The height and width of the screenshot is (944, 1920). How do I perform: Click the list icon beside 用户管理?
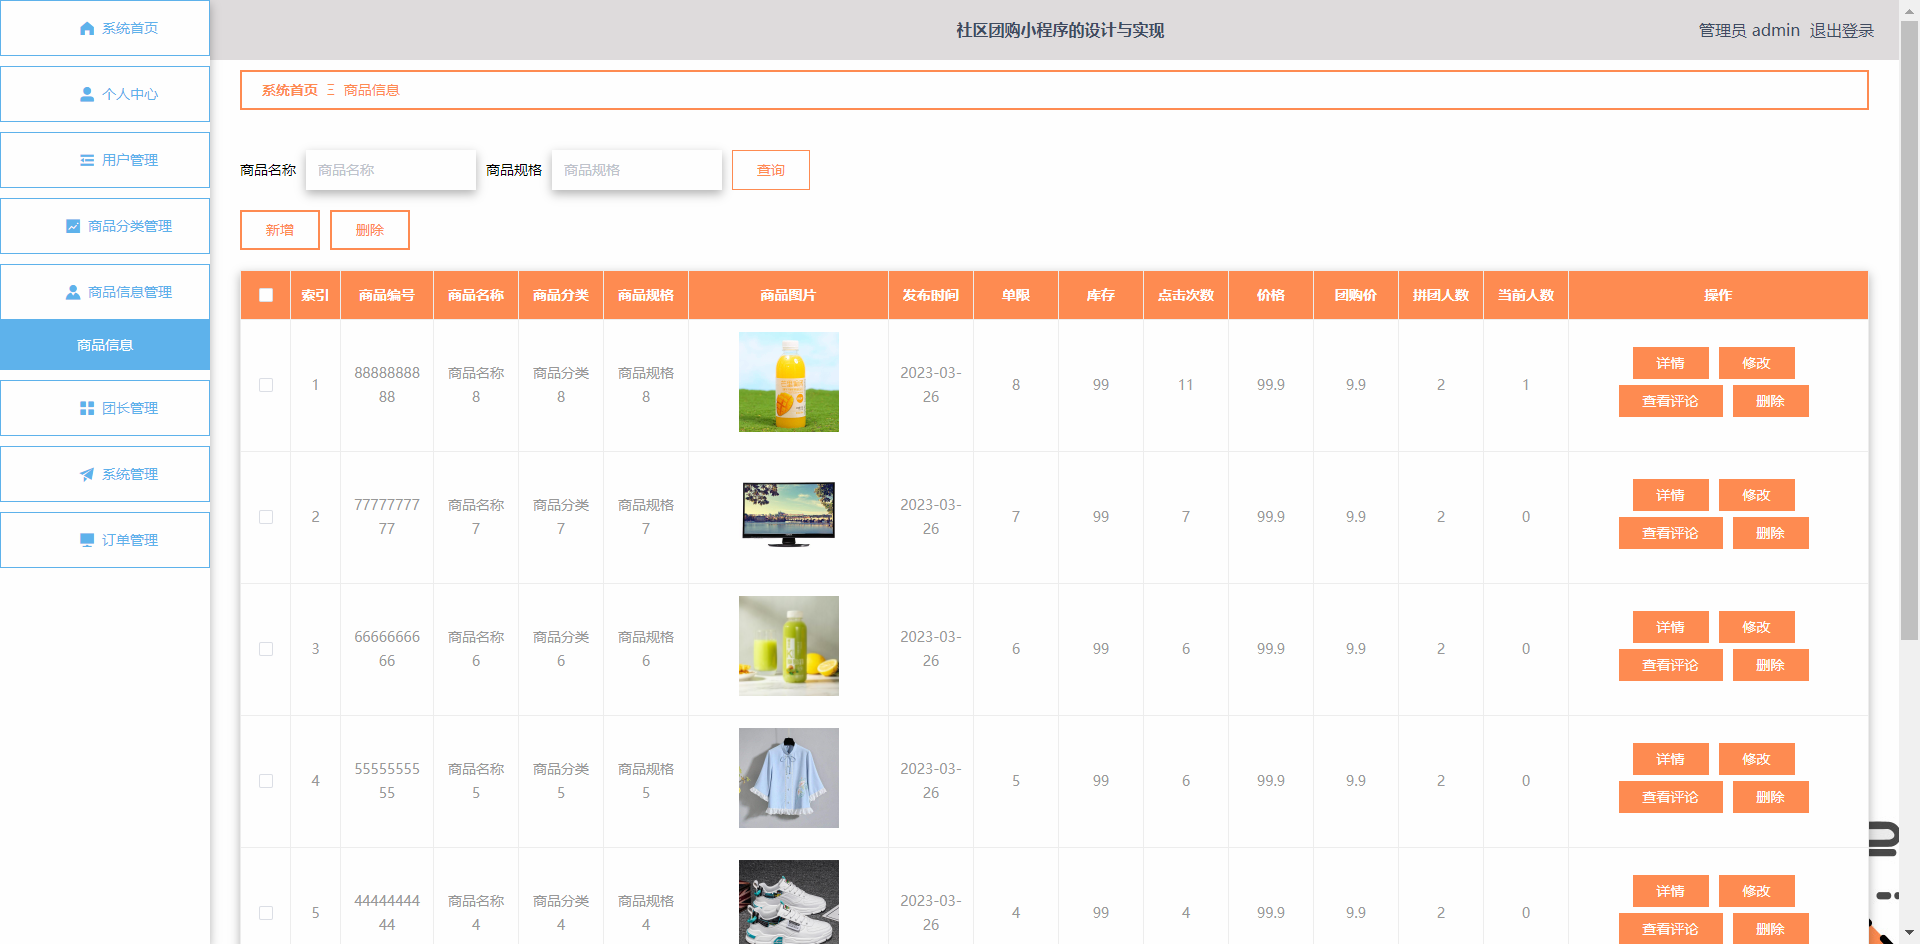click(87, 160)
